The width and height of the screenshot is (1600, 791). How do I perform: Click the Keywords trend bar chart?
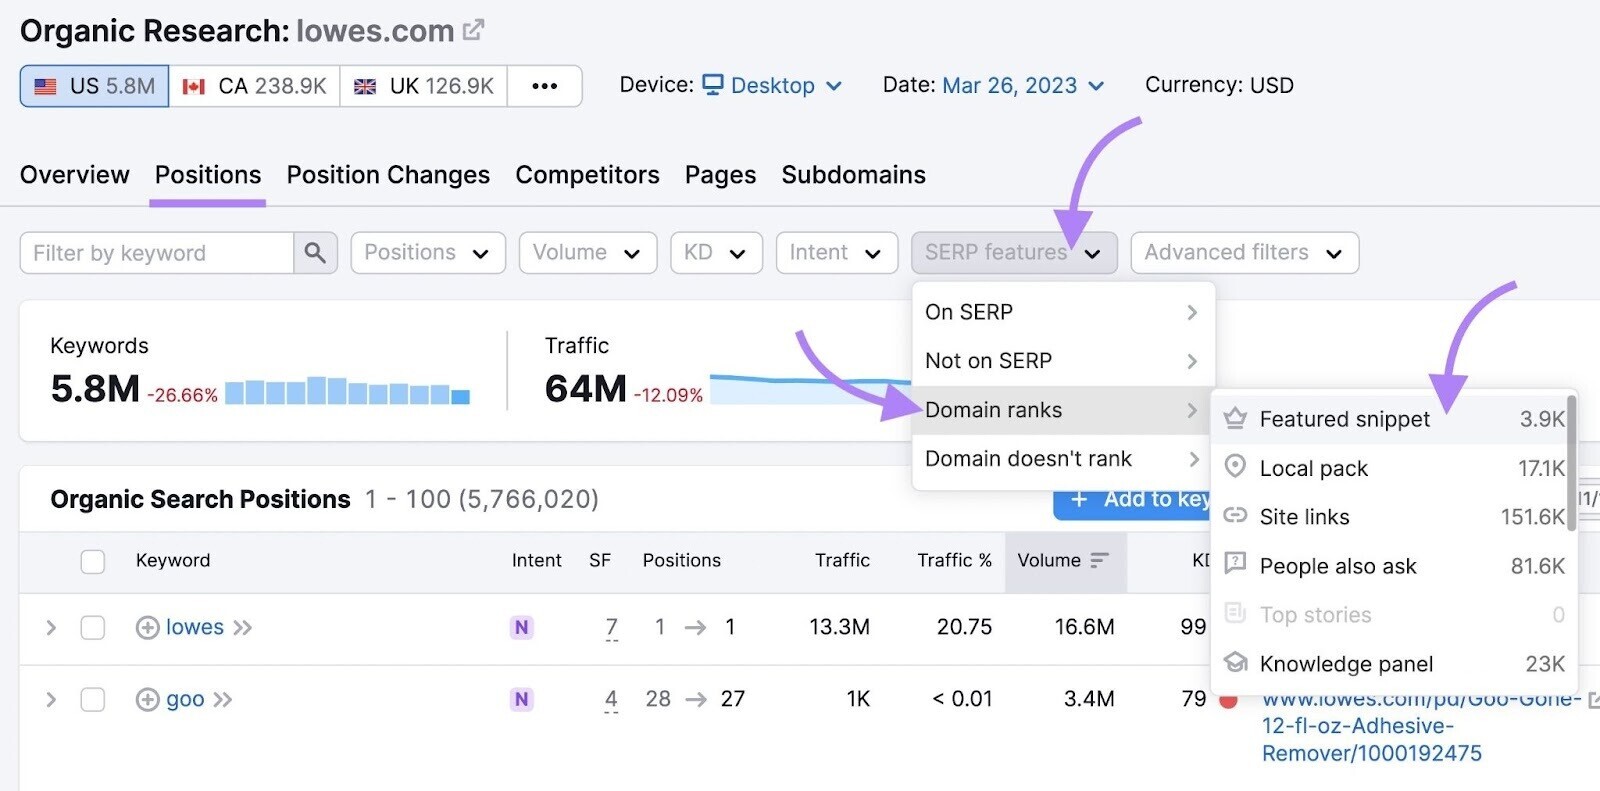pyautogui.click(x=347, y=391)
